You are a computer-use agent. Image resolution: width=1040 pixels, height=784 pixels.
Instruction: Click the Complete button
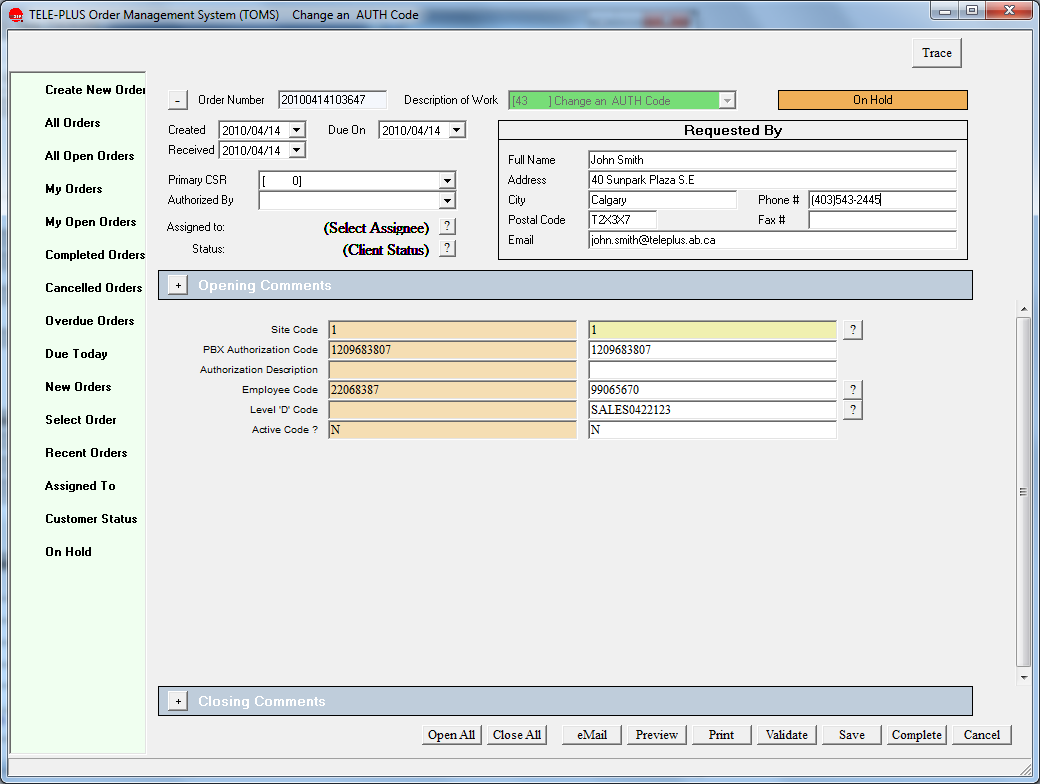click(x=917, y=735)
